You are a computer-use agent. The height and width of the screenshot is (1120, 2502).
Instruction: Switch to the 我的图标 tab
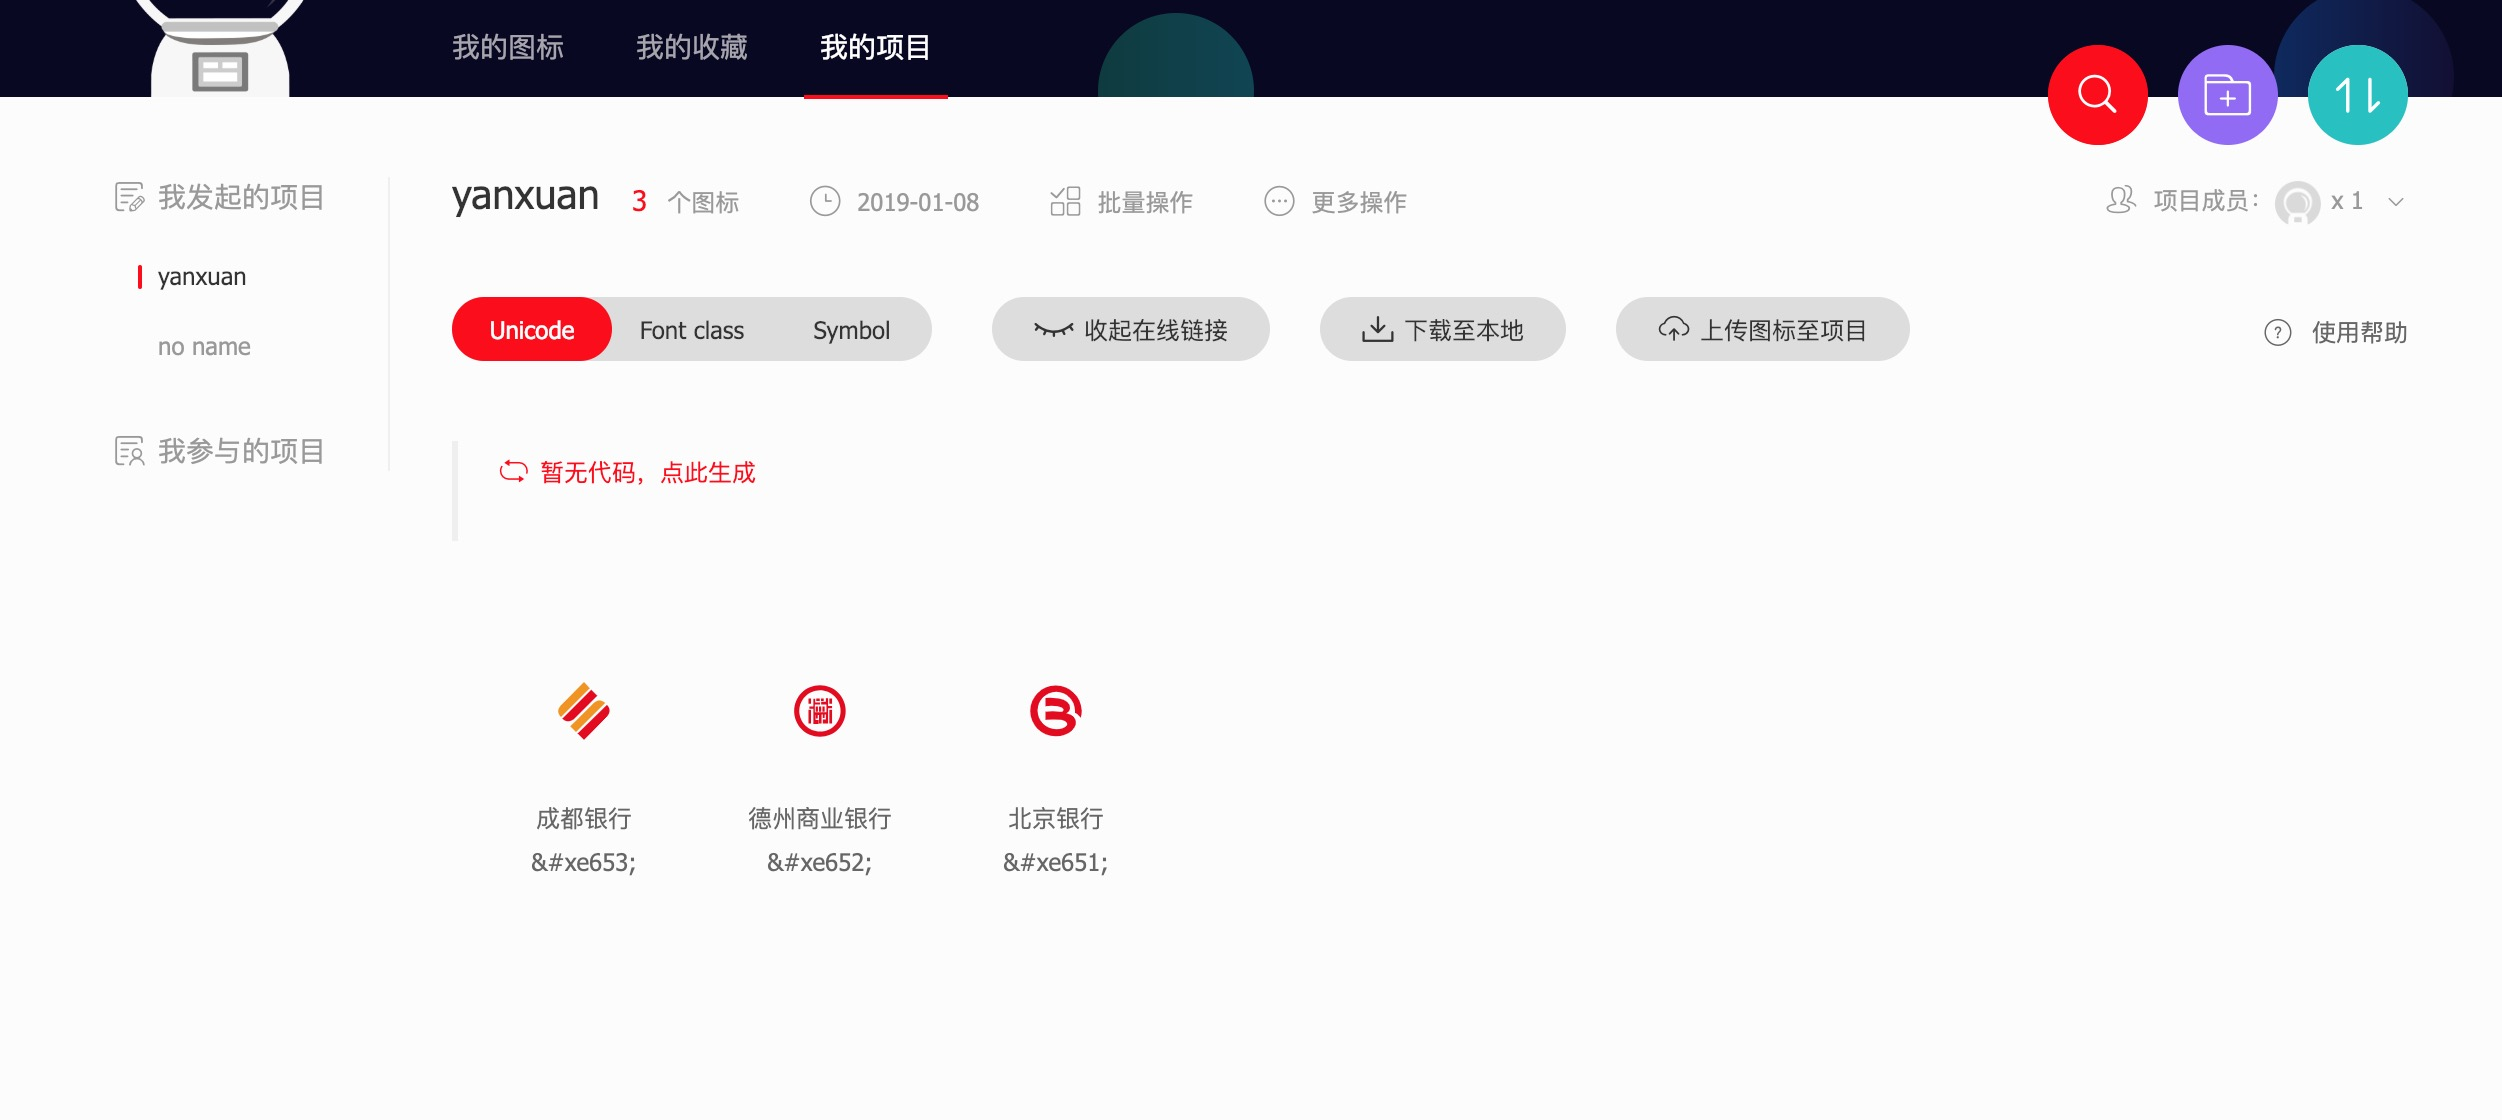click(510, 47)
